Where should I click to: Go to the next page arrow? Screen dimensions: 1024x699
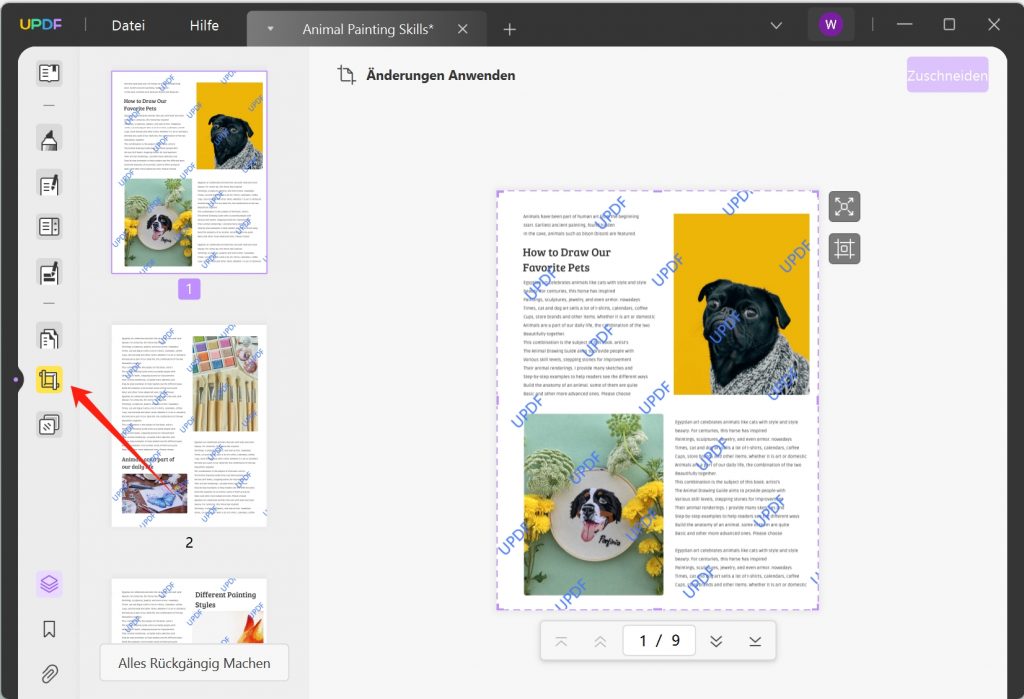[716, 641]
